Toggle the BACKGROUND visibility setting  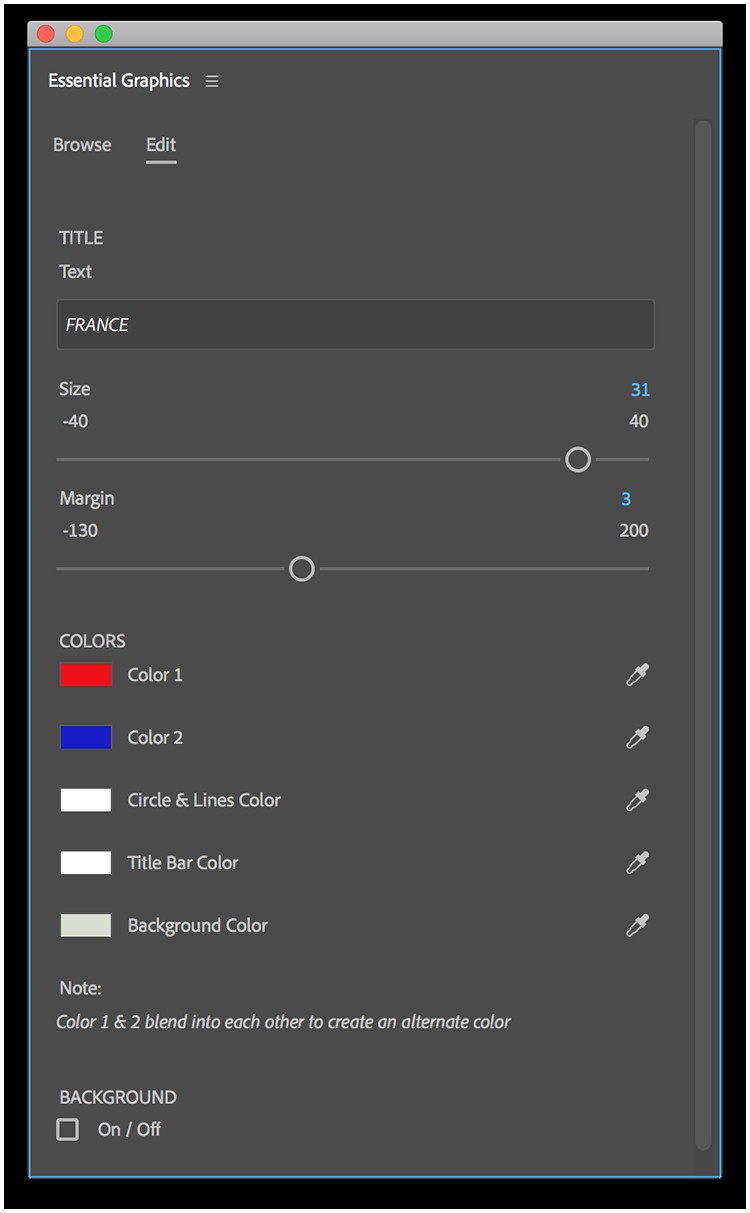[x=67, y=1129]
